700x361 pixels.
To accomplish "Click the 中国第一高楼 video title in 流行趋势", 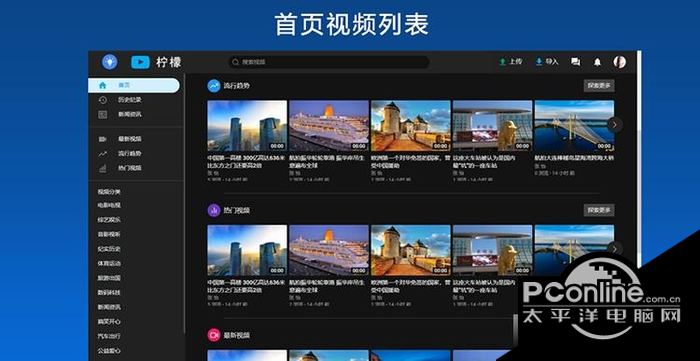I will point(246,162).
